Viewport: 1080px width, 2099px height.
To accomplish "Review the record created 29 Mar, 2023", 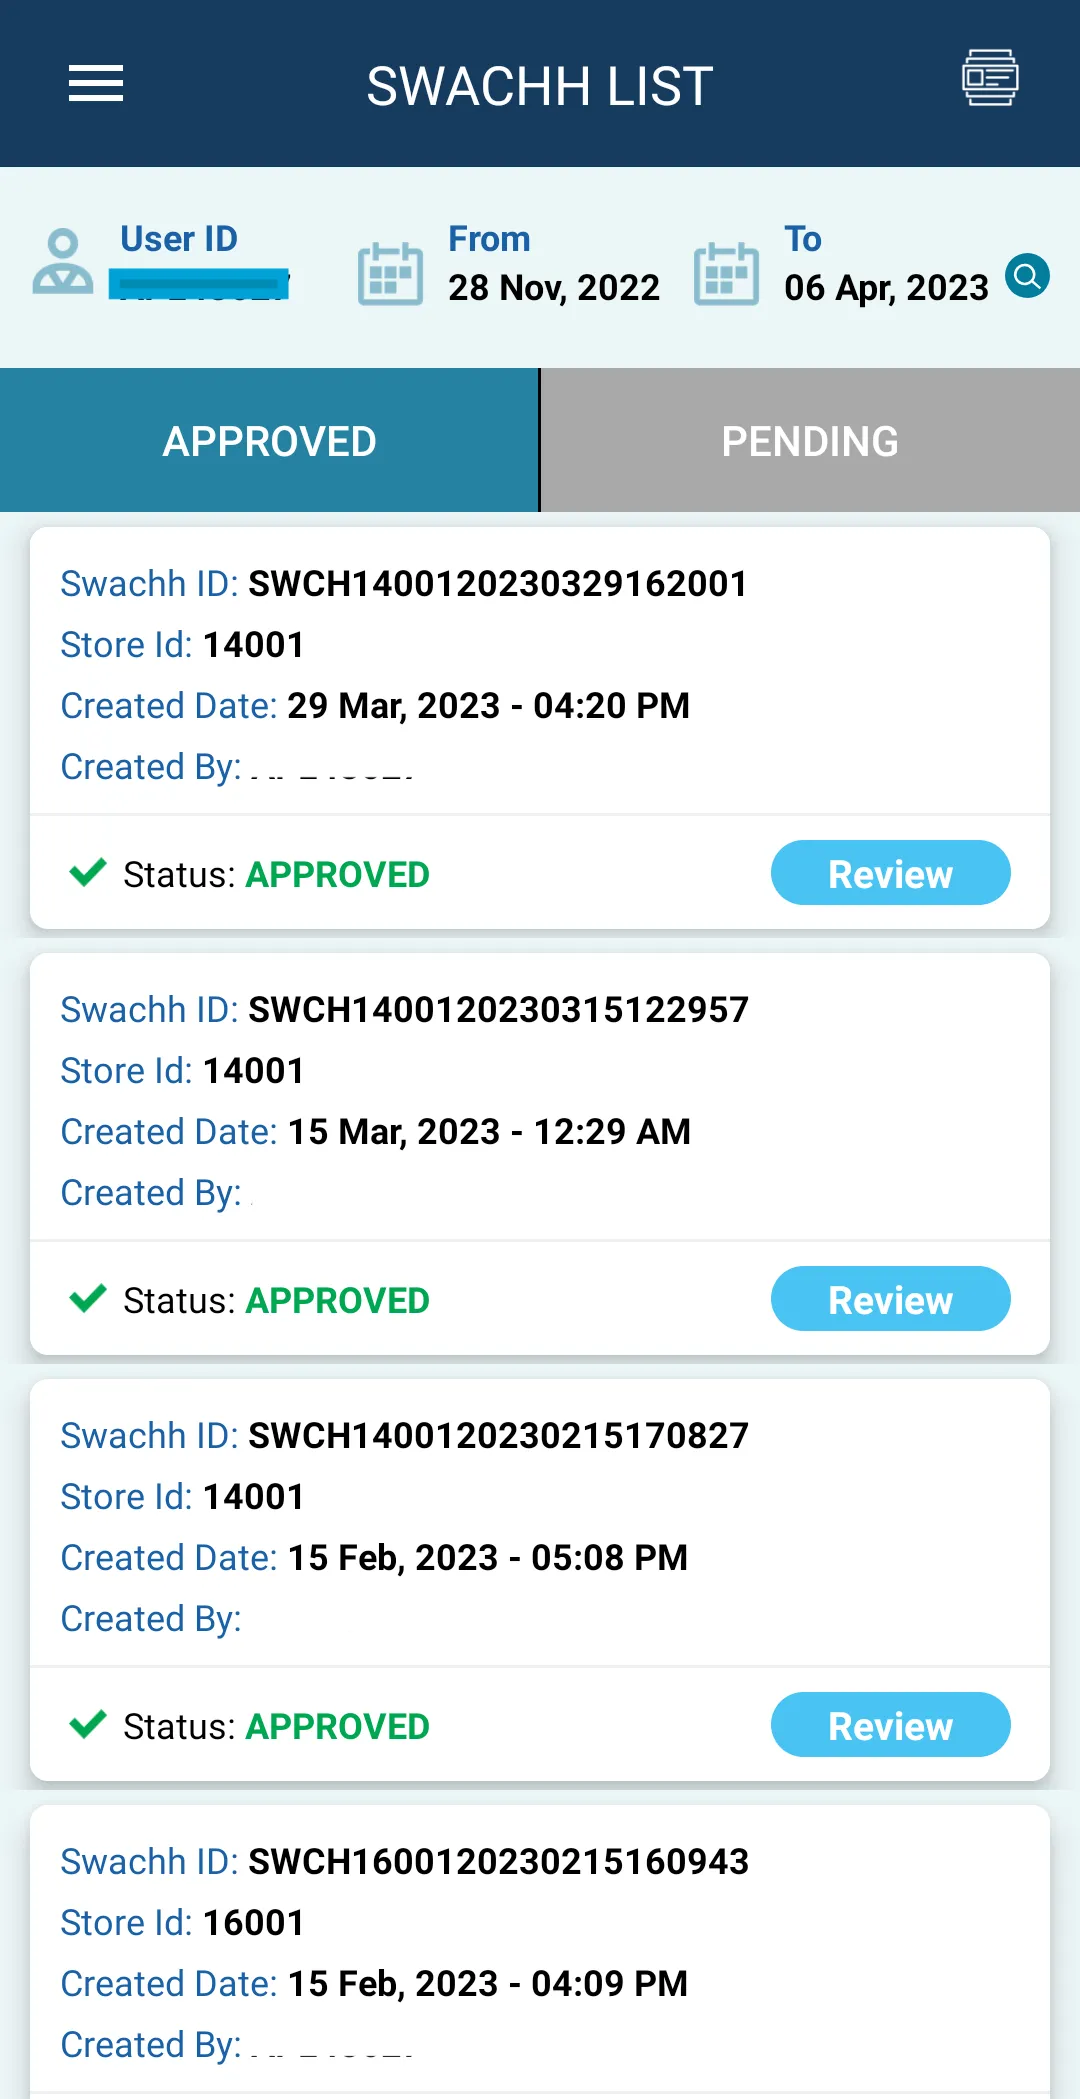I will [889, 872].
